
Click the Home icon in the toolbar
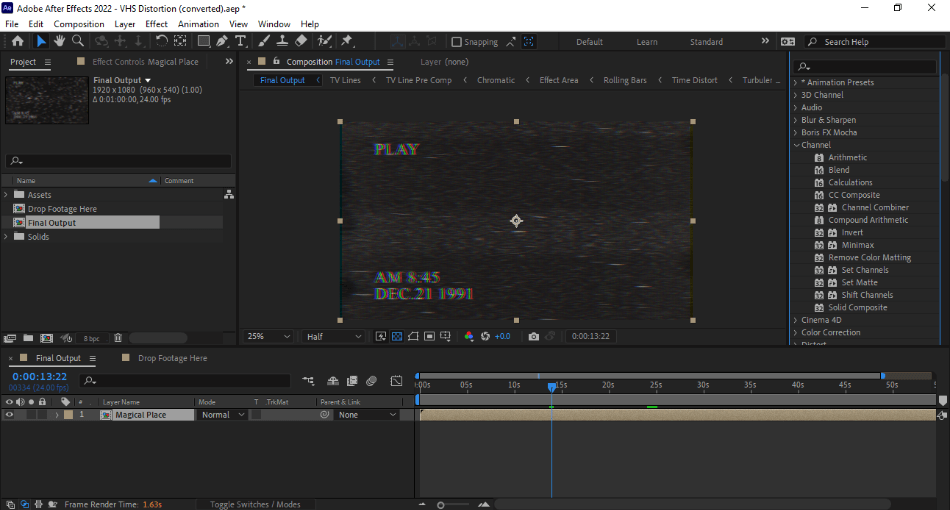point(18,41)
